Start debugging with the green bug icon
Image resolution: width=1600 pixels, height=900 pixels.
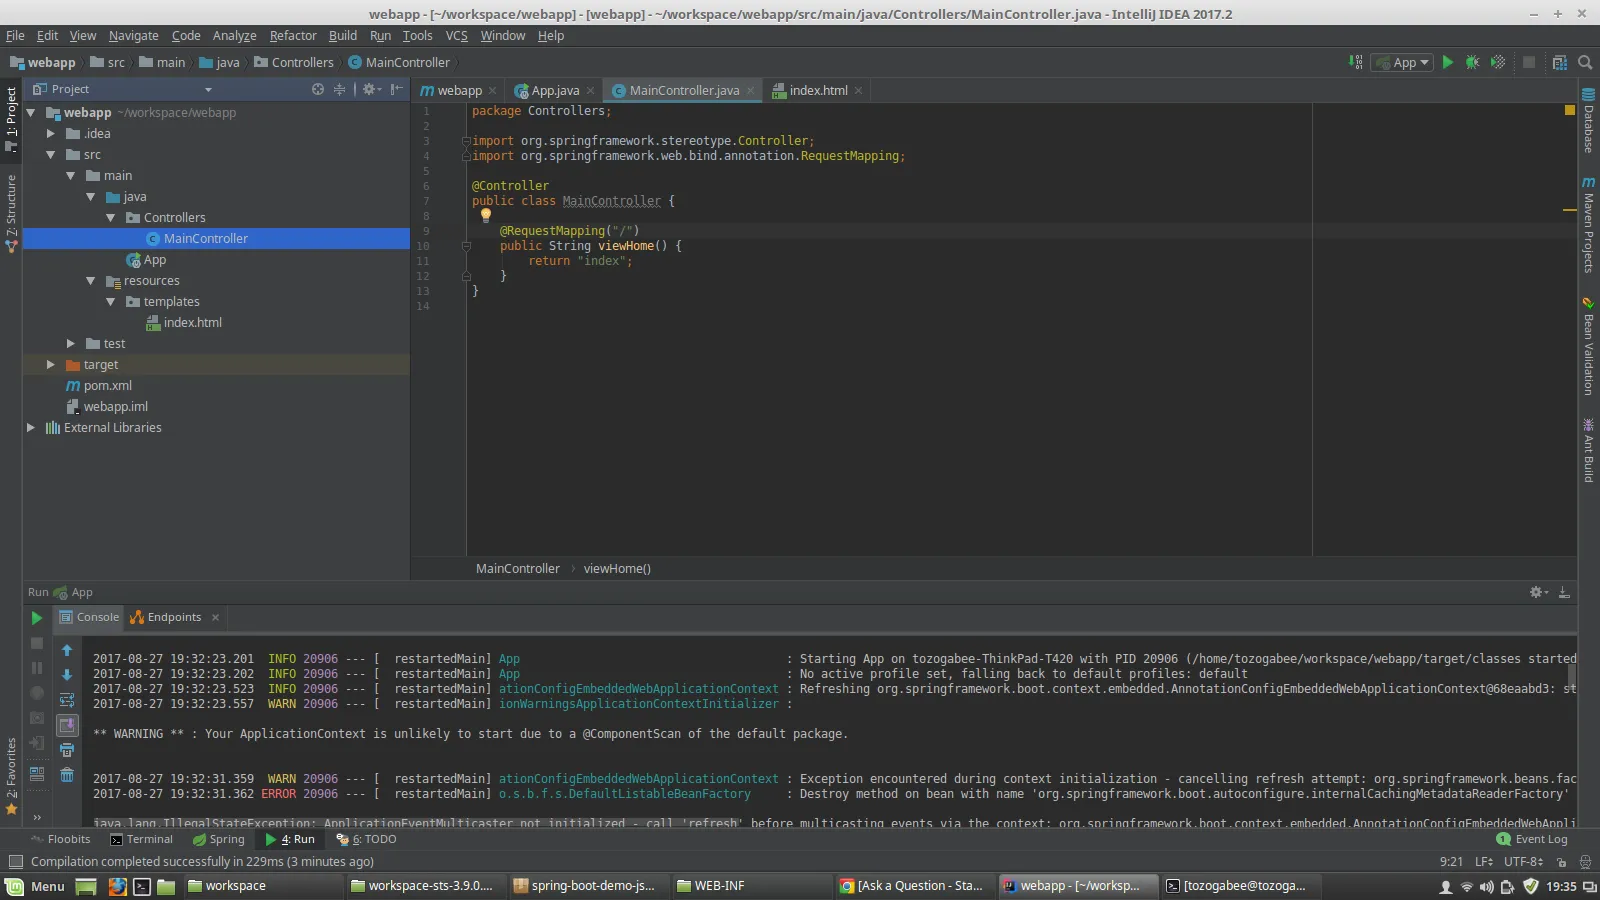1472,62
